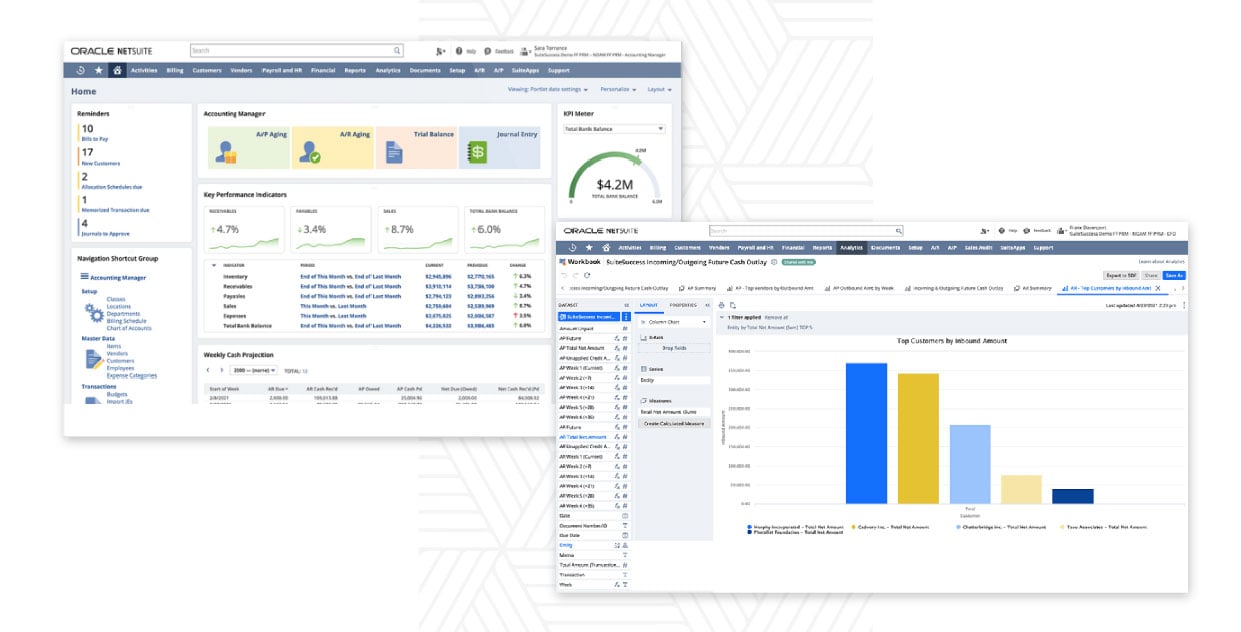
Task: Click the Create Calculated Measure field
Action: pos(672,423)
